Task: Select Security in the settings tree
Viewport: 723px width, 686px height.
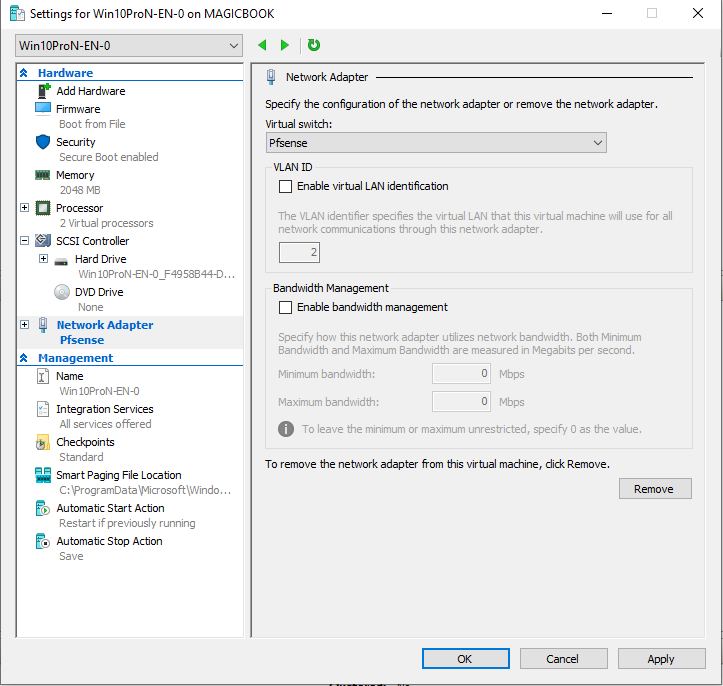Action: (x=76, y=142)
